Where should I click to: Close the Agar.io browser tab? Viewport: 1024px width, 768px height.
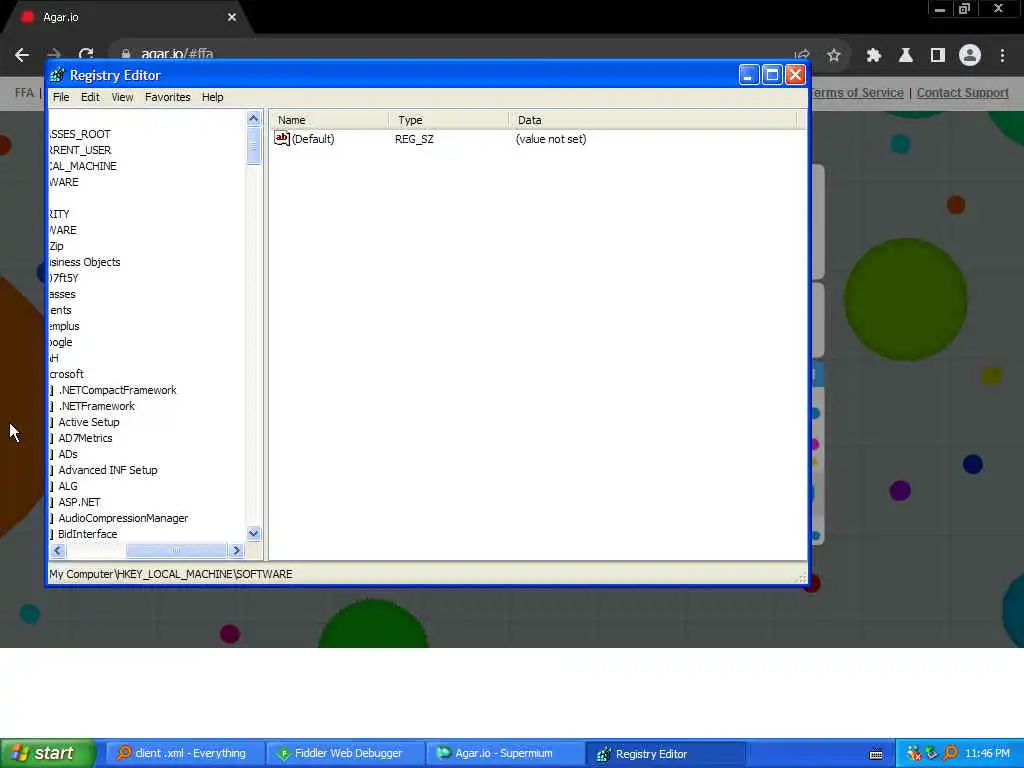point(232,17)
